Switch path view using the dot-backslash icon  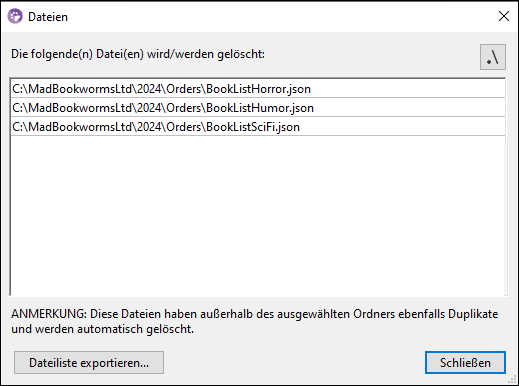tap(493, 57)
